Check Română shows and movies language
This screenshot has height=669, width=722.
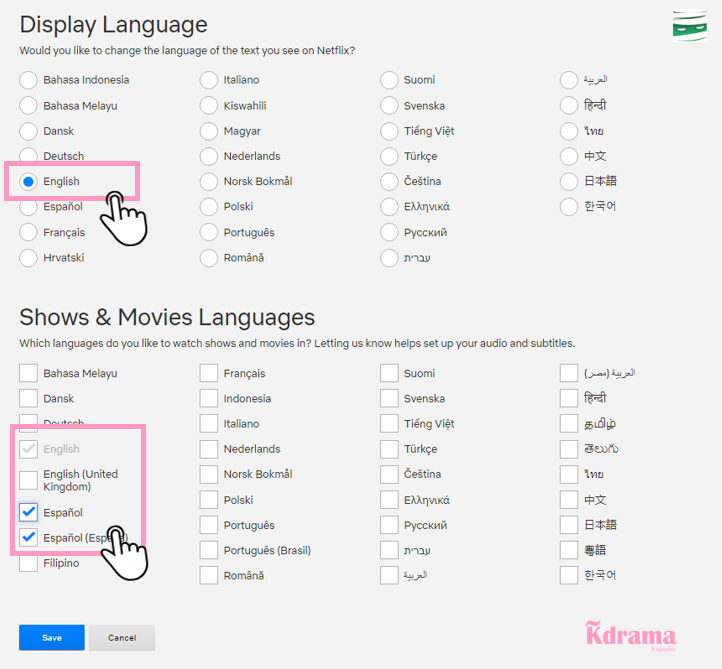pos(209,576)
